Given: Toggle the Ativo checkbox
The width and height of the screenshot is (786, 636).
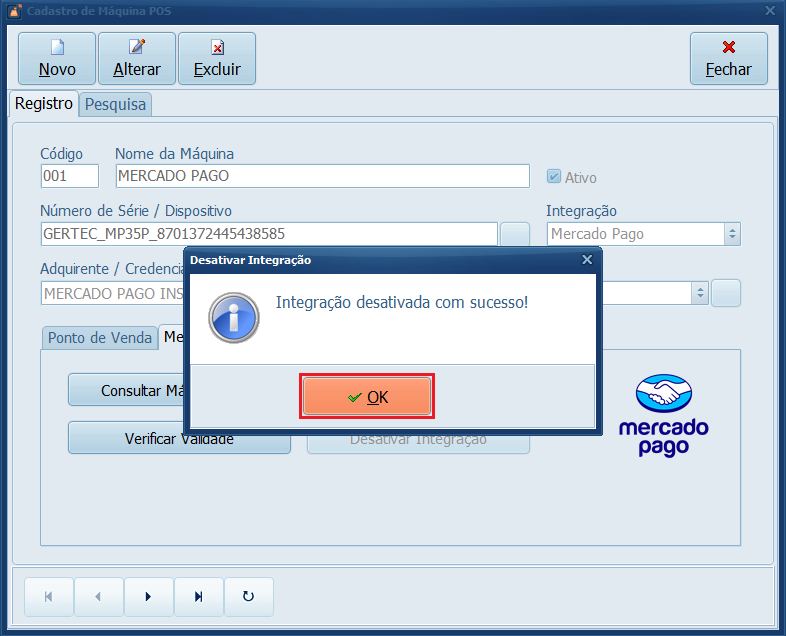Looking at the screenshot, I should pyautogui.click(x=553, y=177).
